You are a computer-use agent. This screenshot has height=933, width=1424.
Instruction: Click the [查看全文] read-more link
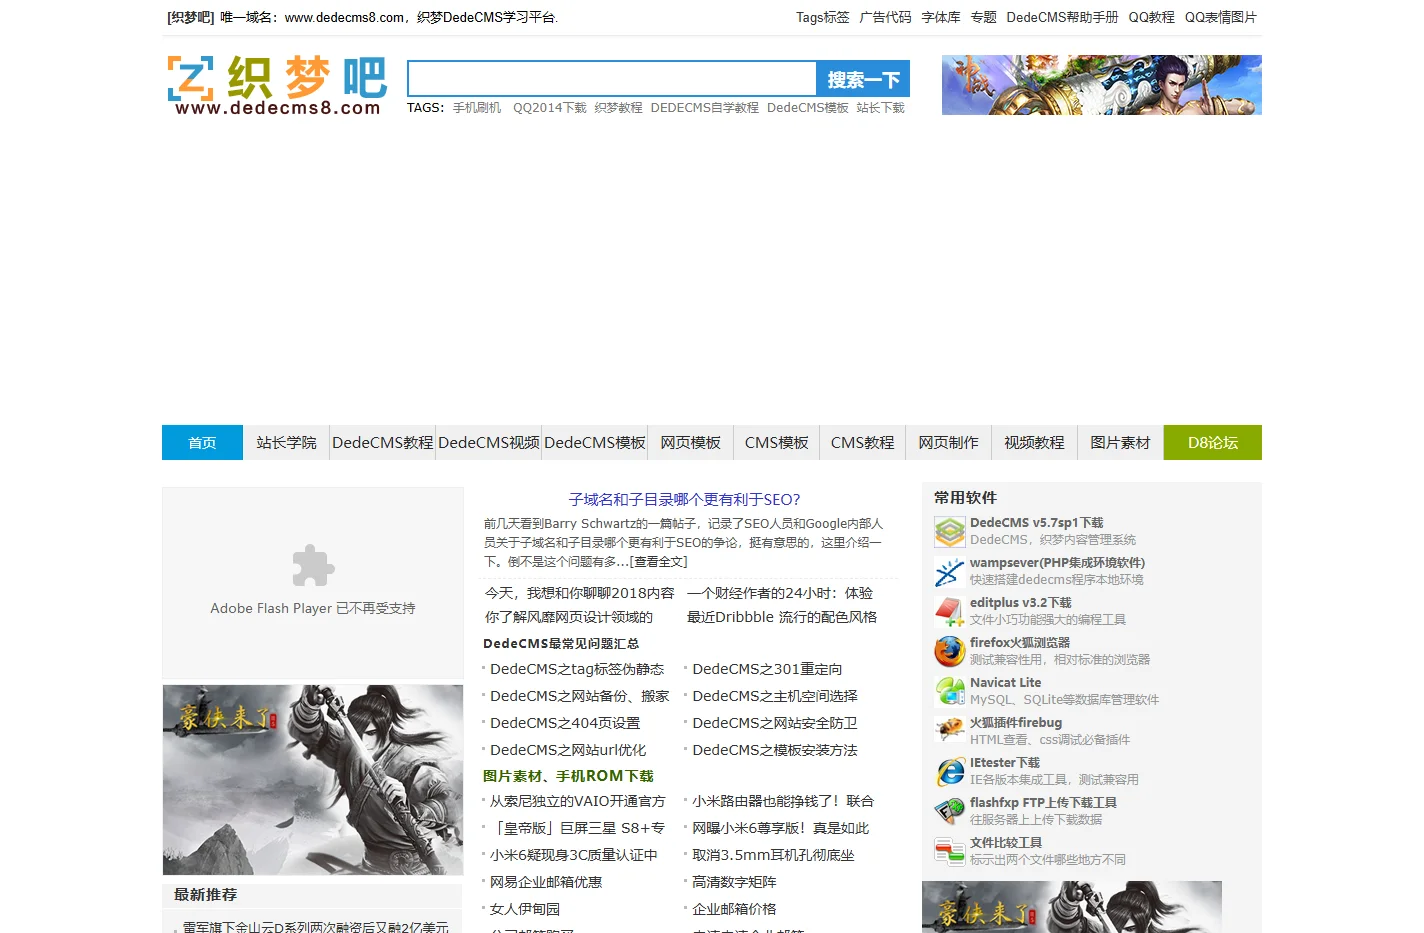(658, 562)
